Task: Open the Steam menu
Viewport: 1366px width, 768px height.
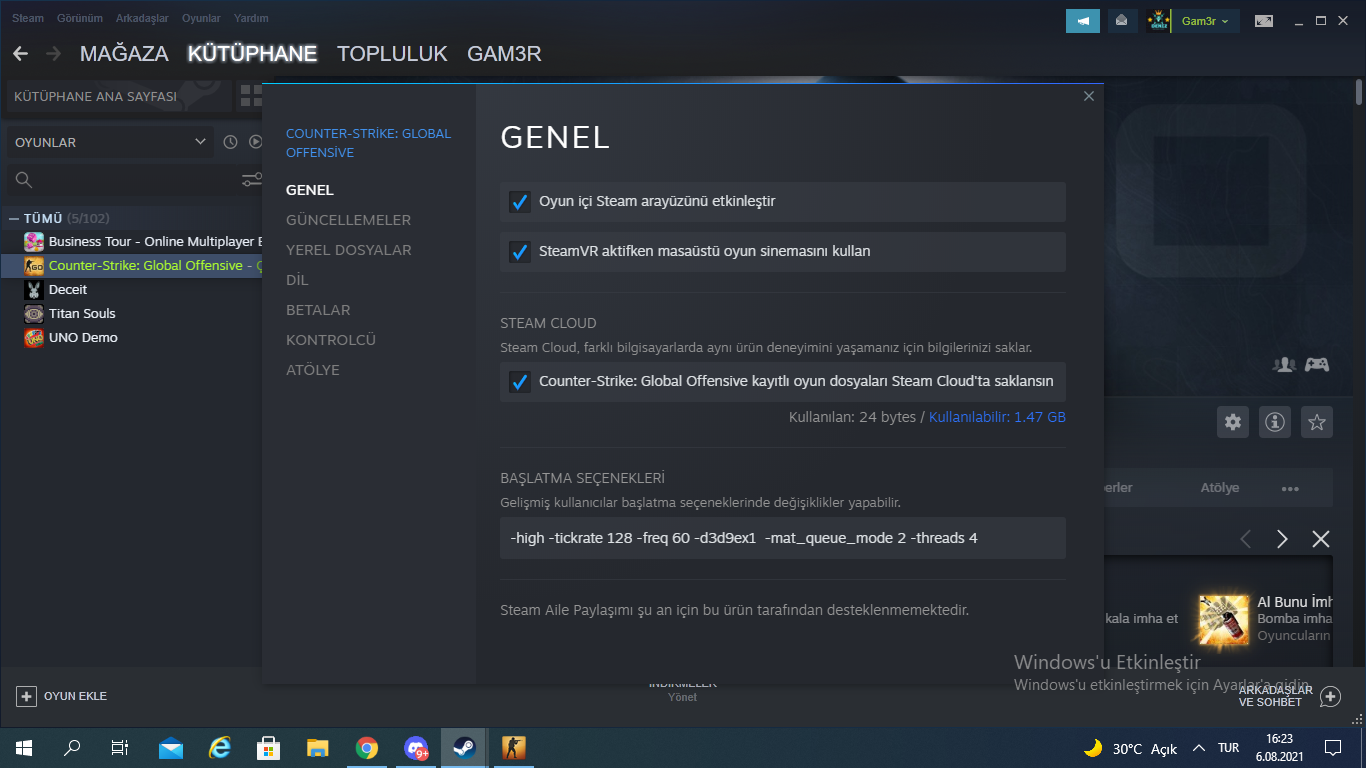Action: click(28, 18)
